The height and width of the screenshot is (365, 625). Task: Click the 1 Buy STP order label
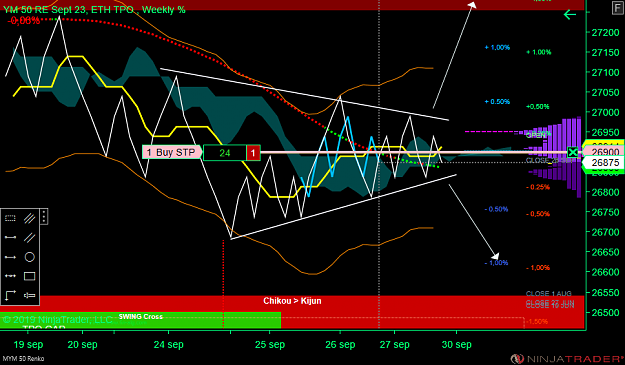coord(172,152)
